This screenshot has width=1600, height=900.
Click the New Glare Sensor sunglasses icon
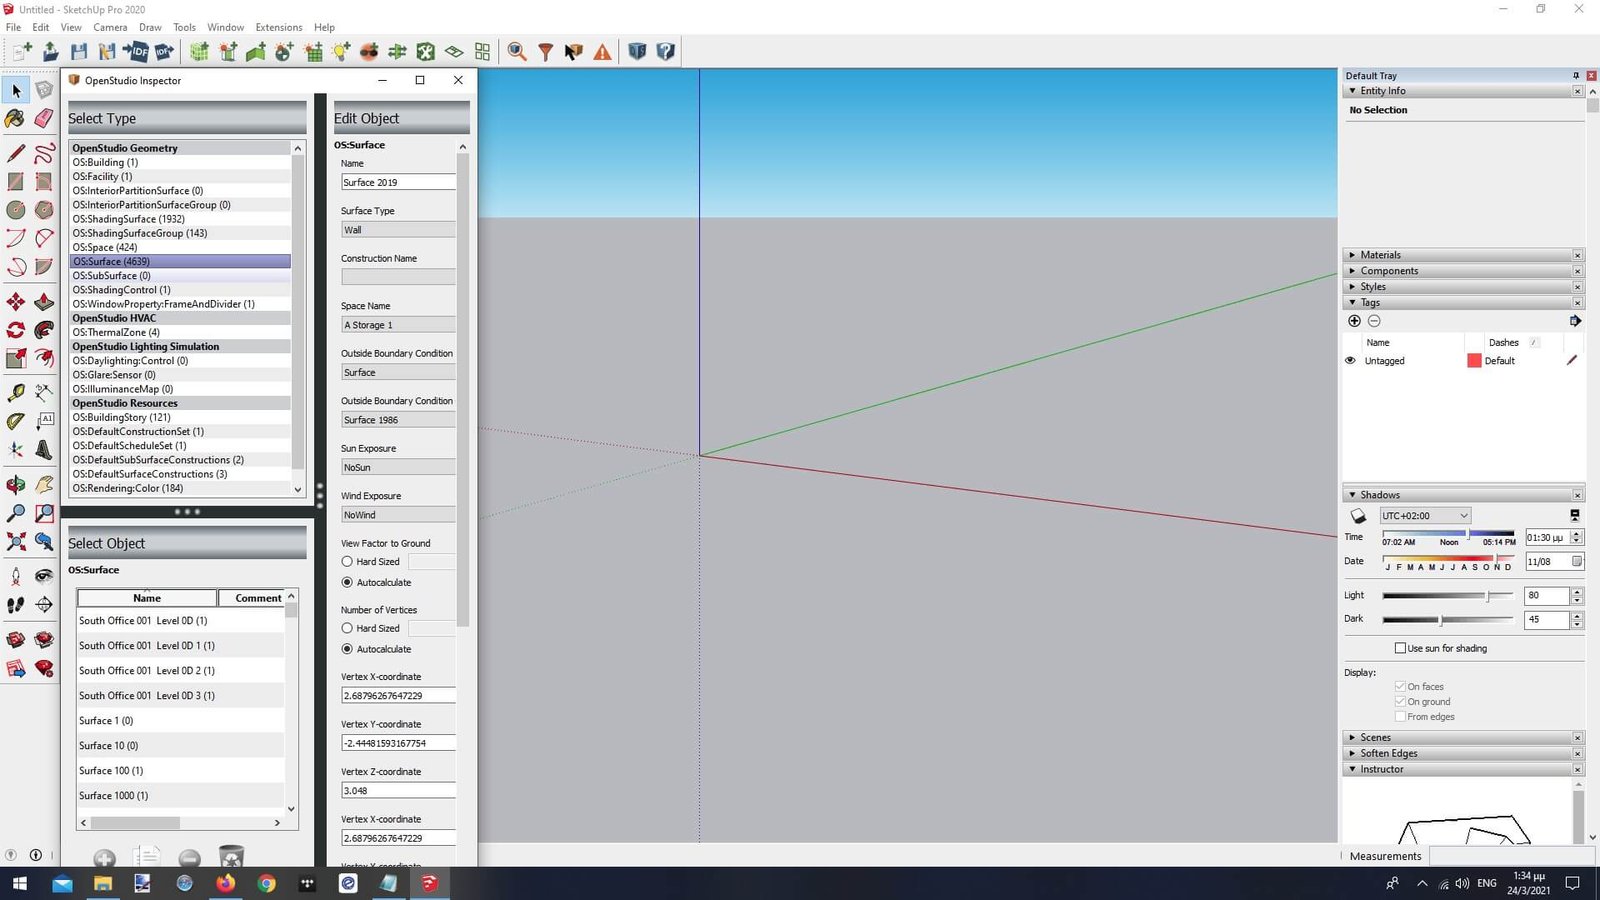click(x=369, y=51)
